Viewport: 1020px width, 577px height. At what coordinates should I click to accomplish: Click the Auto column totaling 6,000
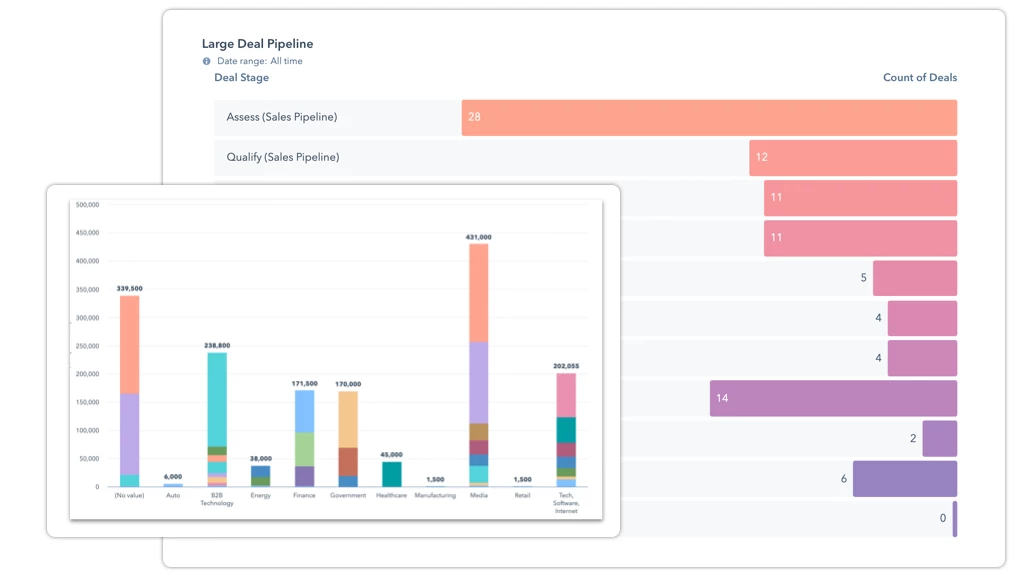click(173, 485)
